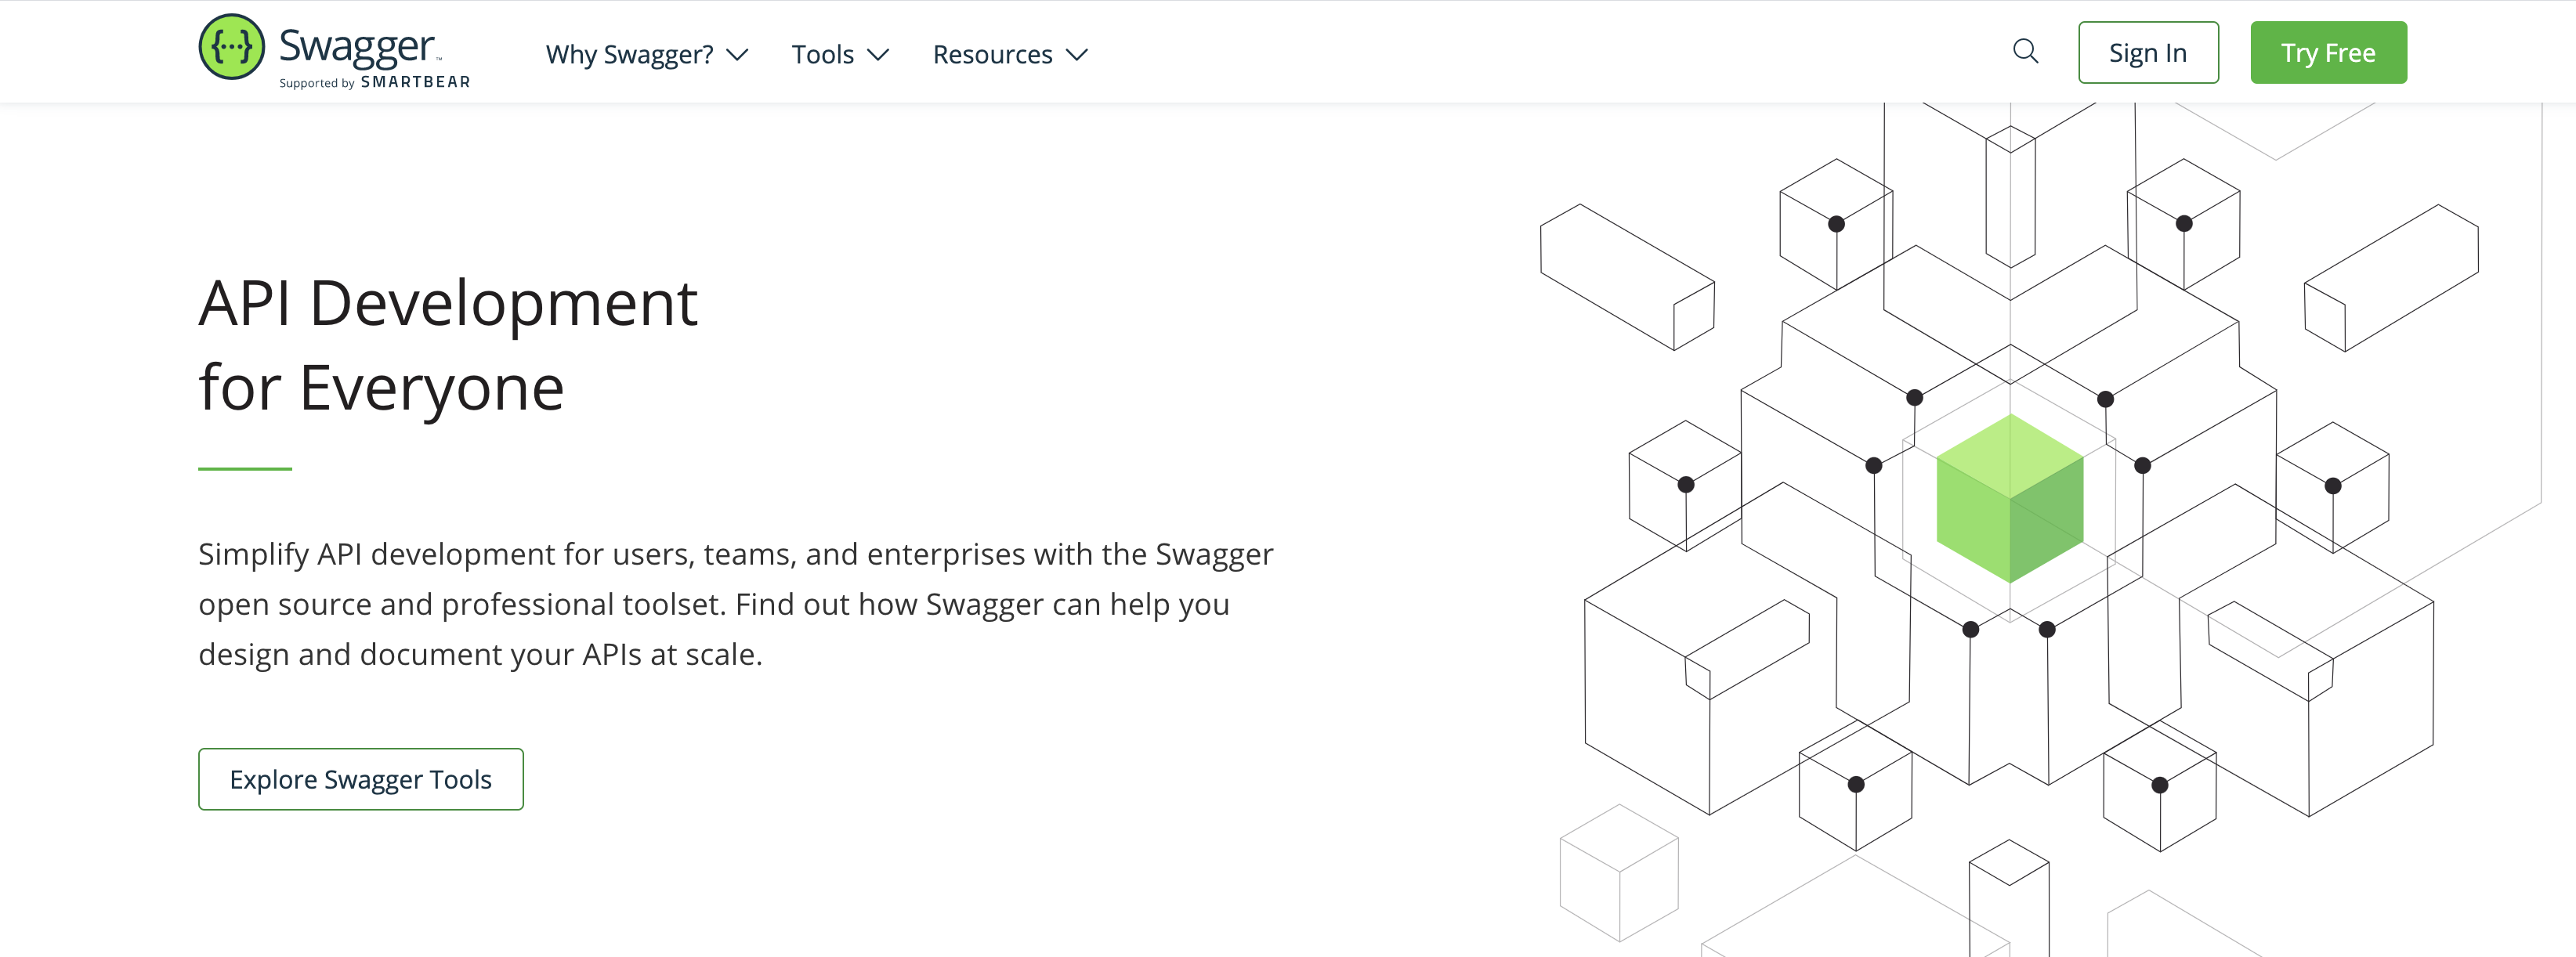Click the green divider line below the heading
The image size is (2576, 957).
pyautogui.click(x=245, y=468)
